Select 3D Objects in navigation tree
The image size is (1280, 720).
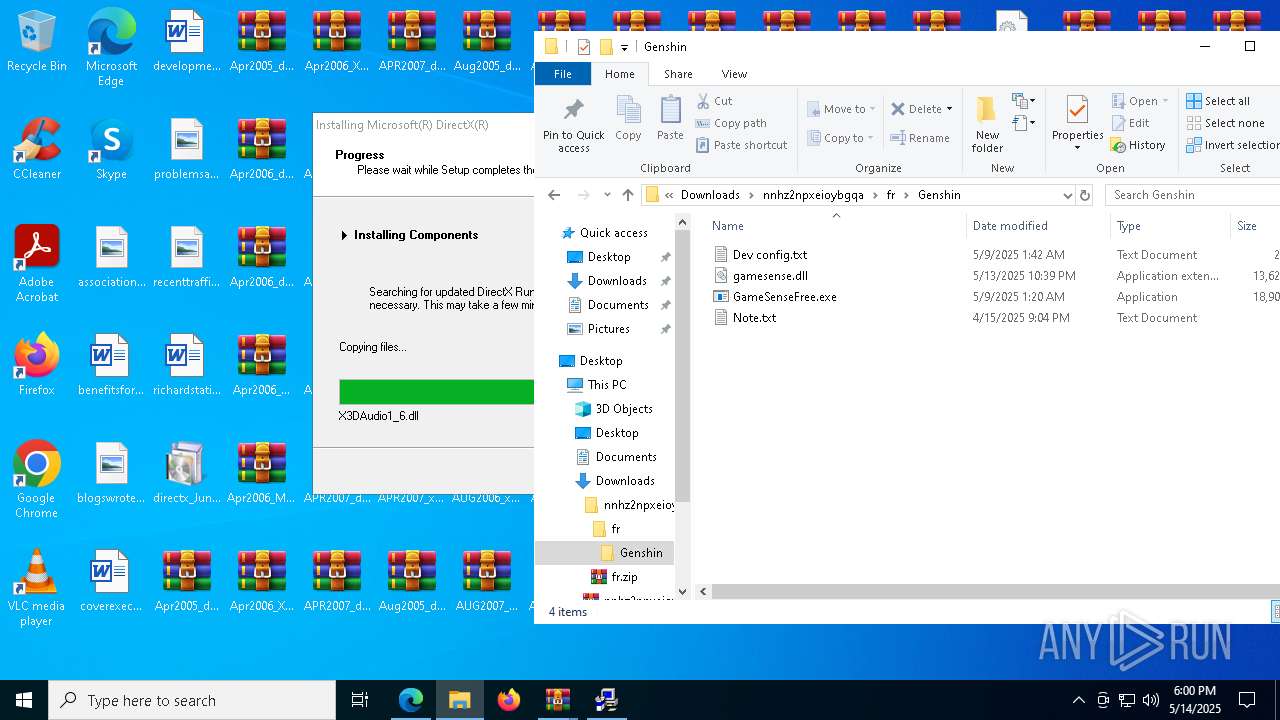click(624, 409)
